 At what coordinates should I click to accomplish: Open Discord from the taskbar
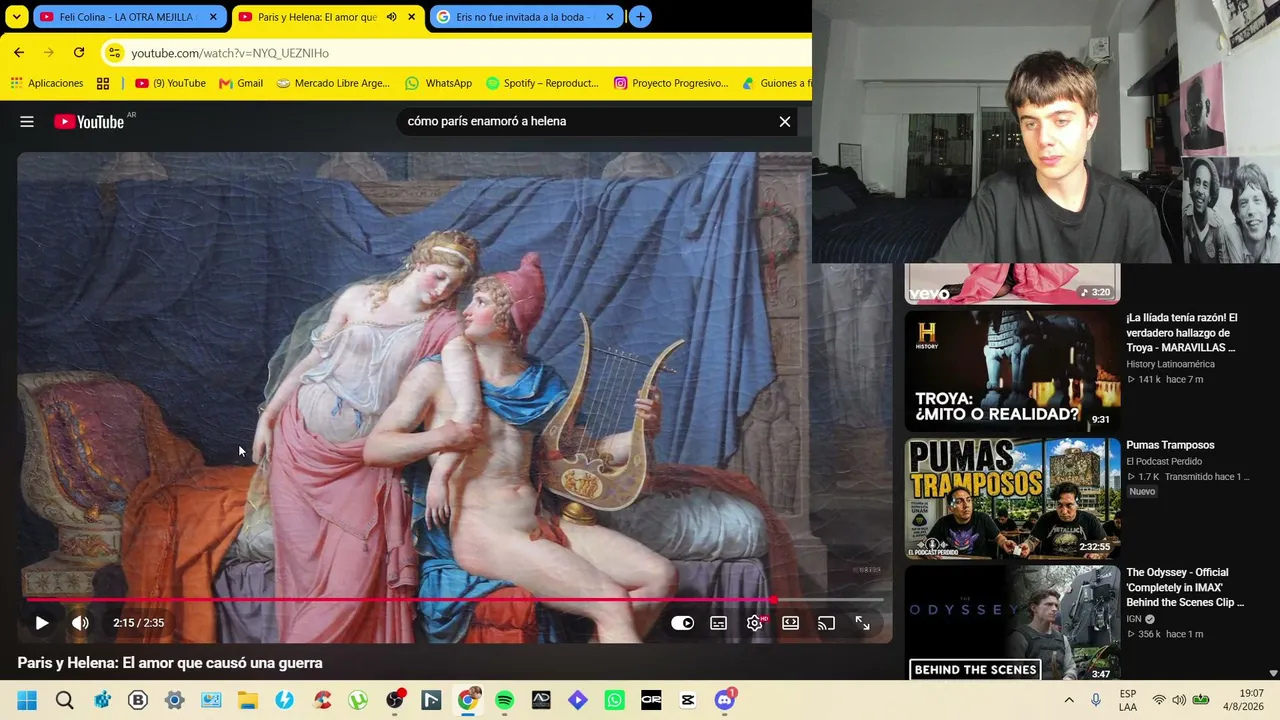(725, 700)
